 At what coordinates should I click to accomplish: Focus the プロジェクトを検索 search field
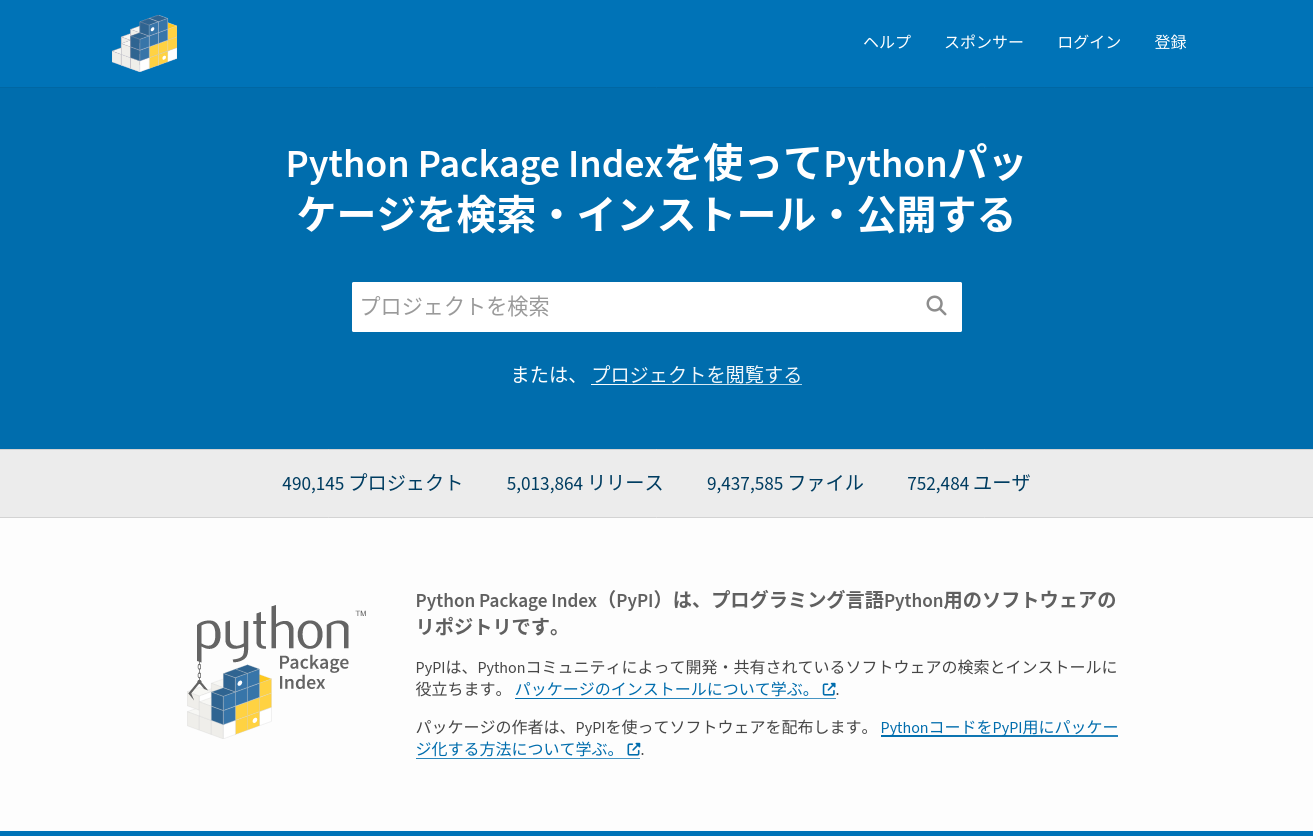[635, 306]
